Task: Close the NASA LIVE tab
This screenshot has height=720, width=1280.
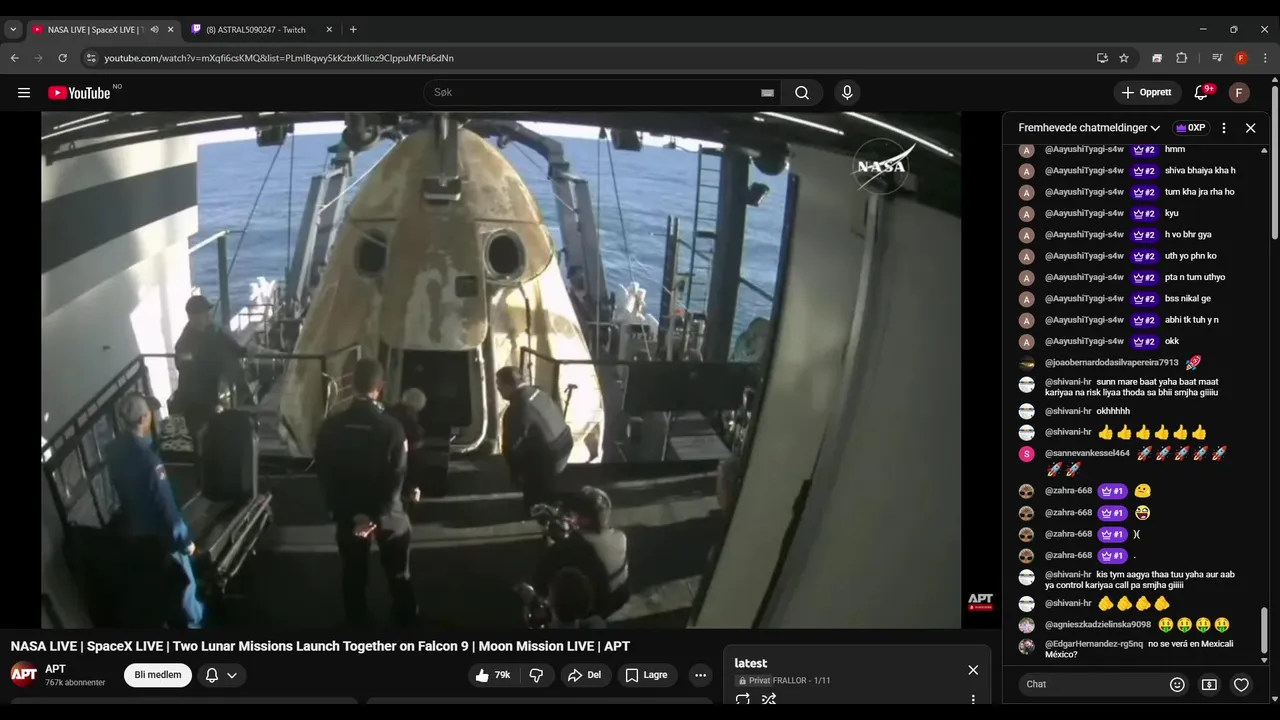Action: click(170, 30)
